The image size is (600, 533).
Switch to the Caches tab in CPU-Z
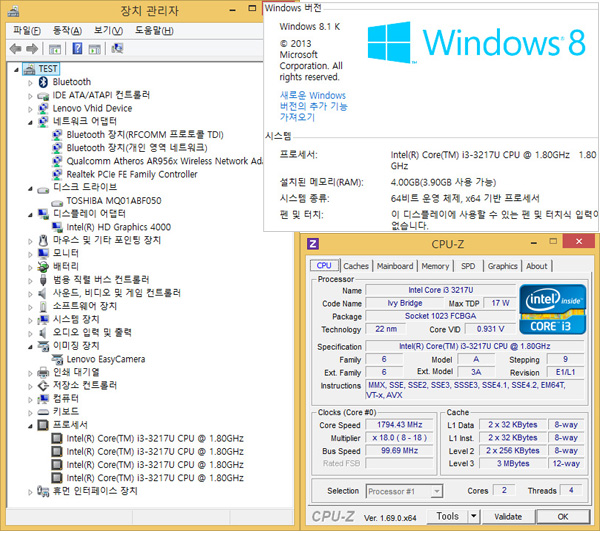356,266
